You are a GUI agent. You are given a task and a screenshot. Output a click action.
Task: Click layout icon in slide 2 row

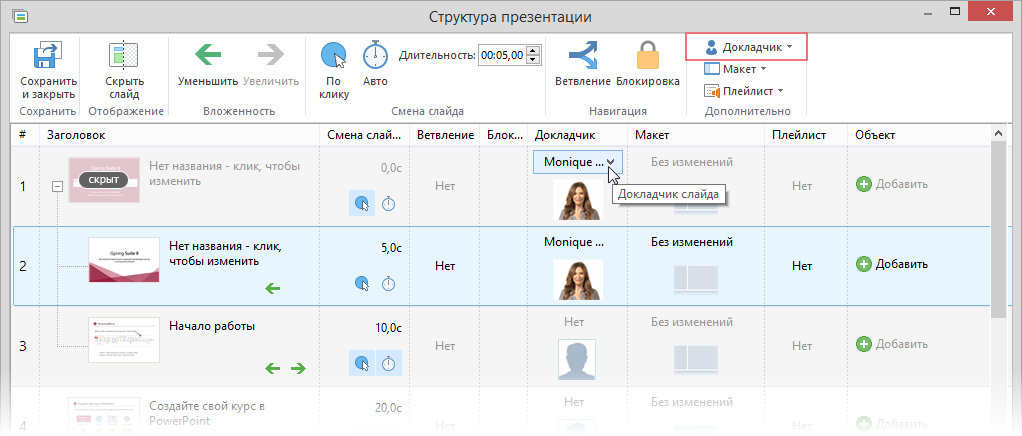(696, 278)
